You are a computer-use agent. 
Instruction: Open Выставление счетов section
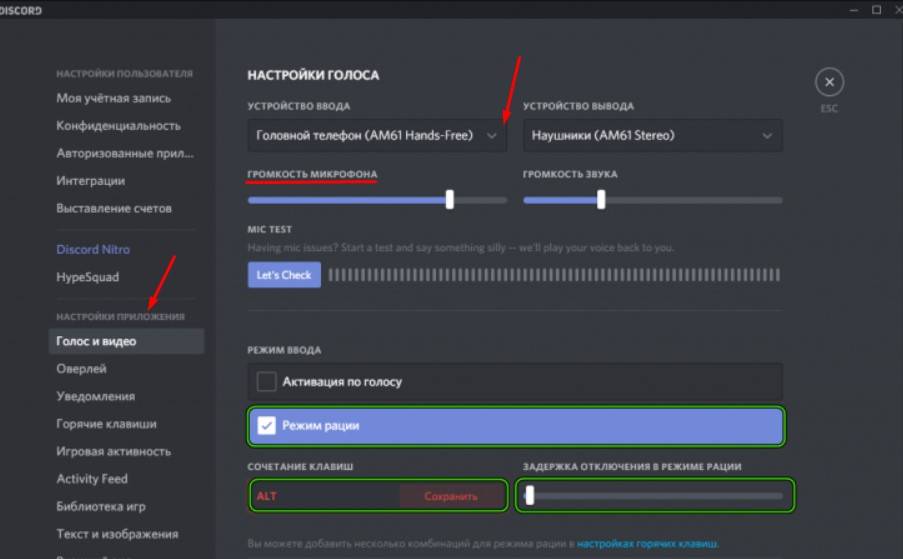click(114, 208)
